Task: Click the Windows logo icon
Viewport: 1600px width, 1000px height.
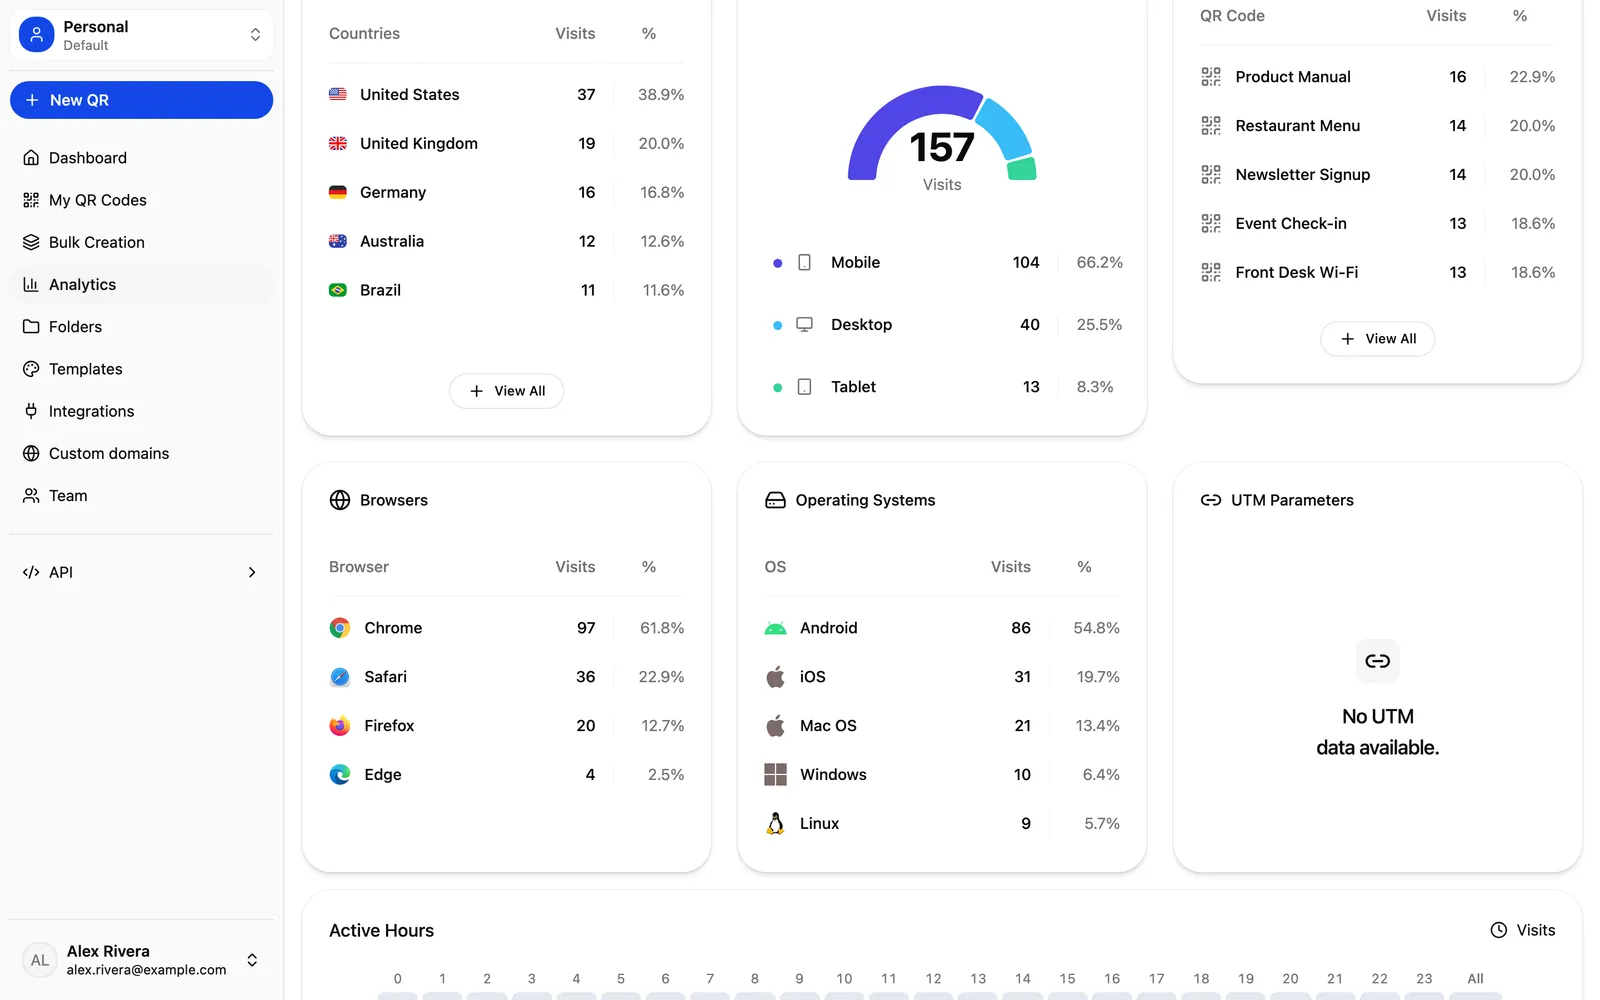Action: (775, 774)
